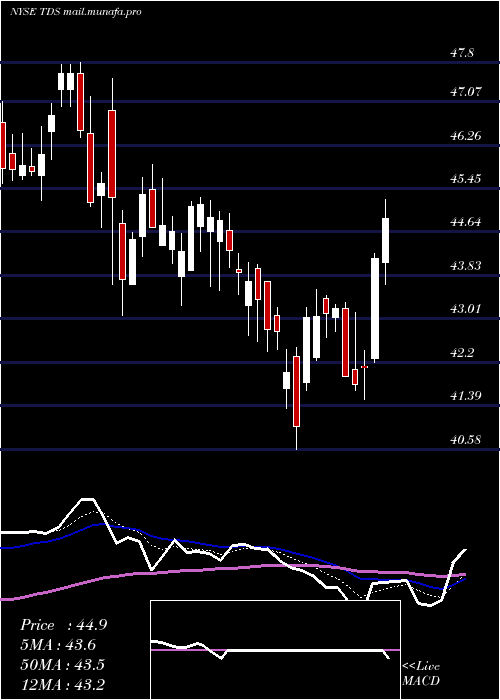Click inside the Live MACD inset chart
This screenshot has height=700, width=500.
(x=275, y=650)
